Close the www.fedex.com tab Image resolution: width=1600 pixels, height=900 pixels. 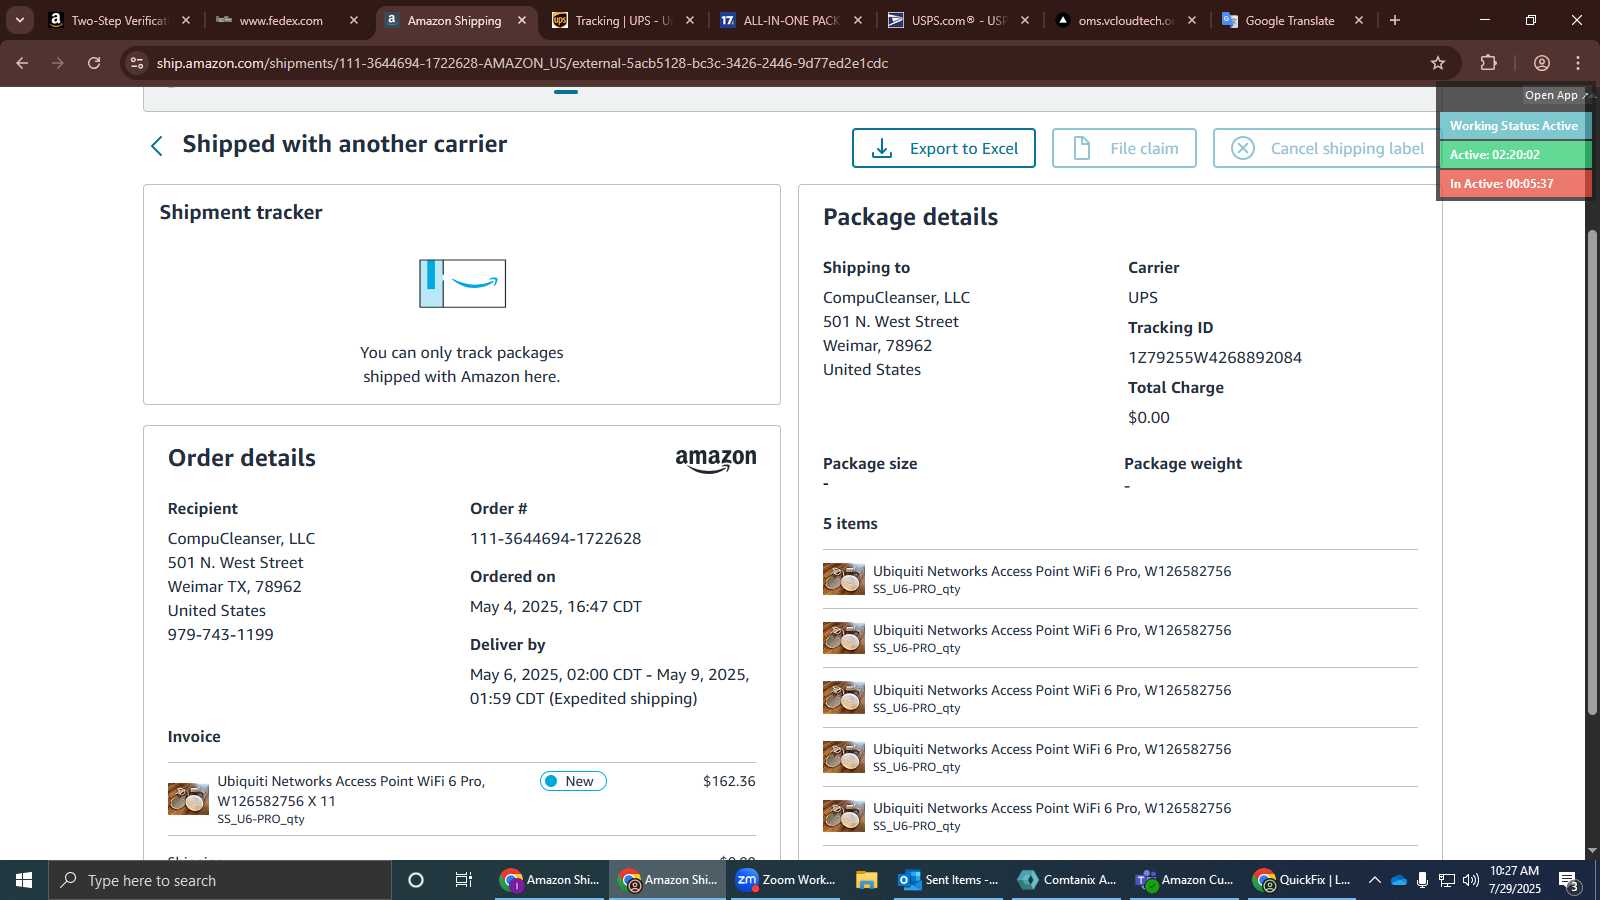pyautogui.click(x=354, y=20)
